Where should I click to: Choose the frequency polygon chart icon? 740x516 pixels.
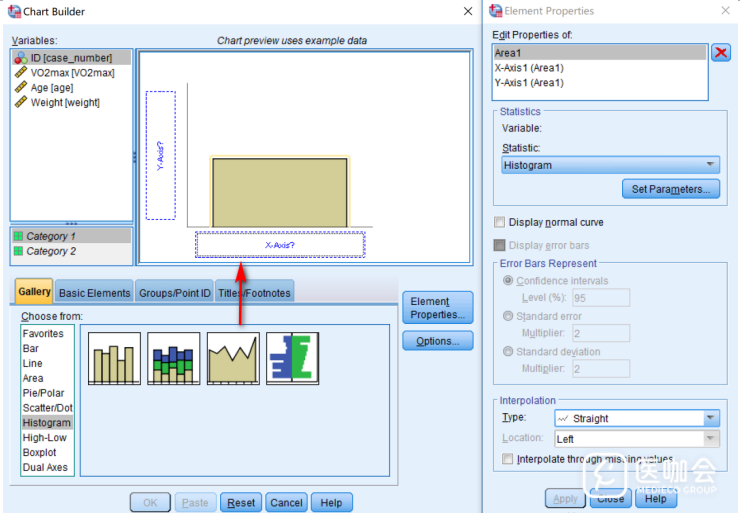[233, 358]
